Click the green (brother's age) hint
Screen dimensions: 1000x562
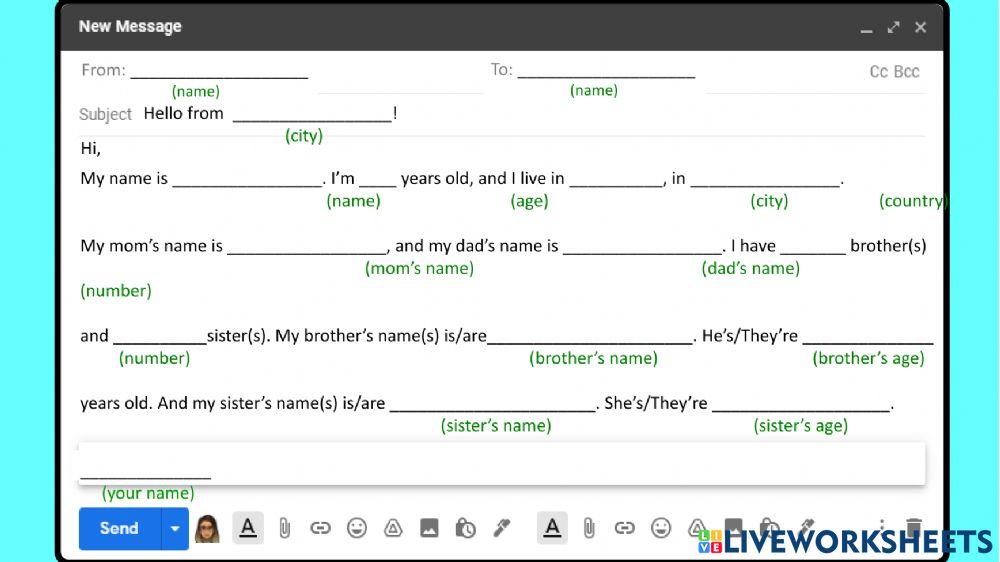(x=869, y=359)
